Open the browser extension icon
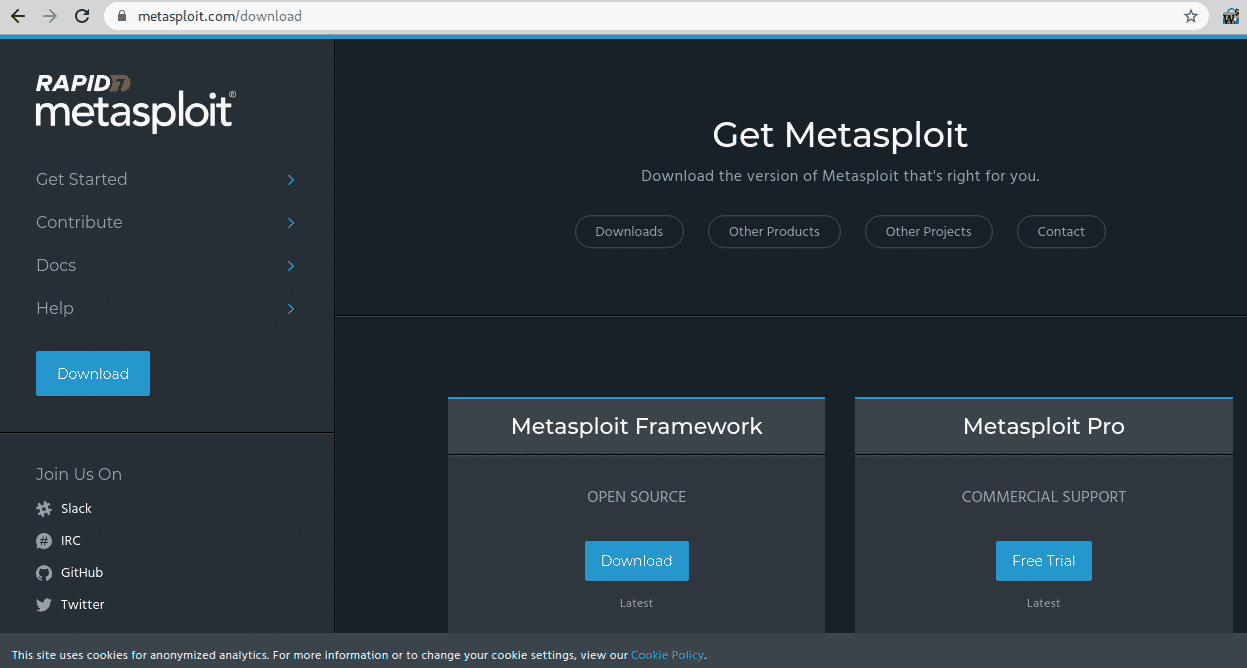The width and height of the screenshot is (1247, 668). pyautogui.click(x=1230, y=16)
